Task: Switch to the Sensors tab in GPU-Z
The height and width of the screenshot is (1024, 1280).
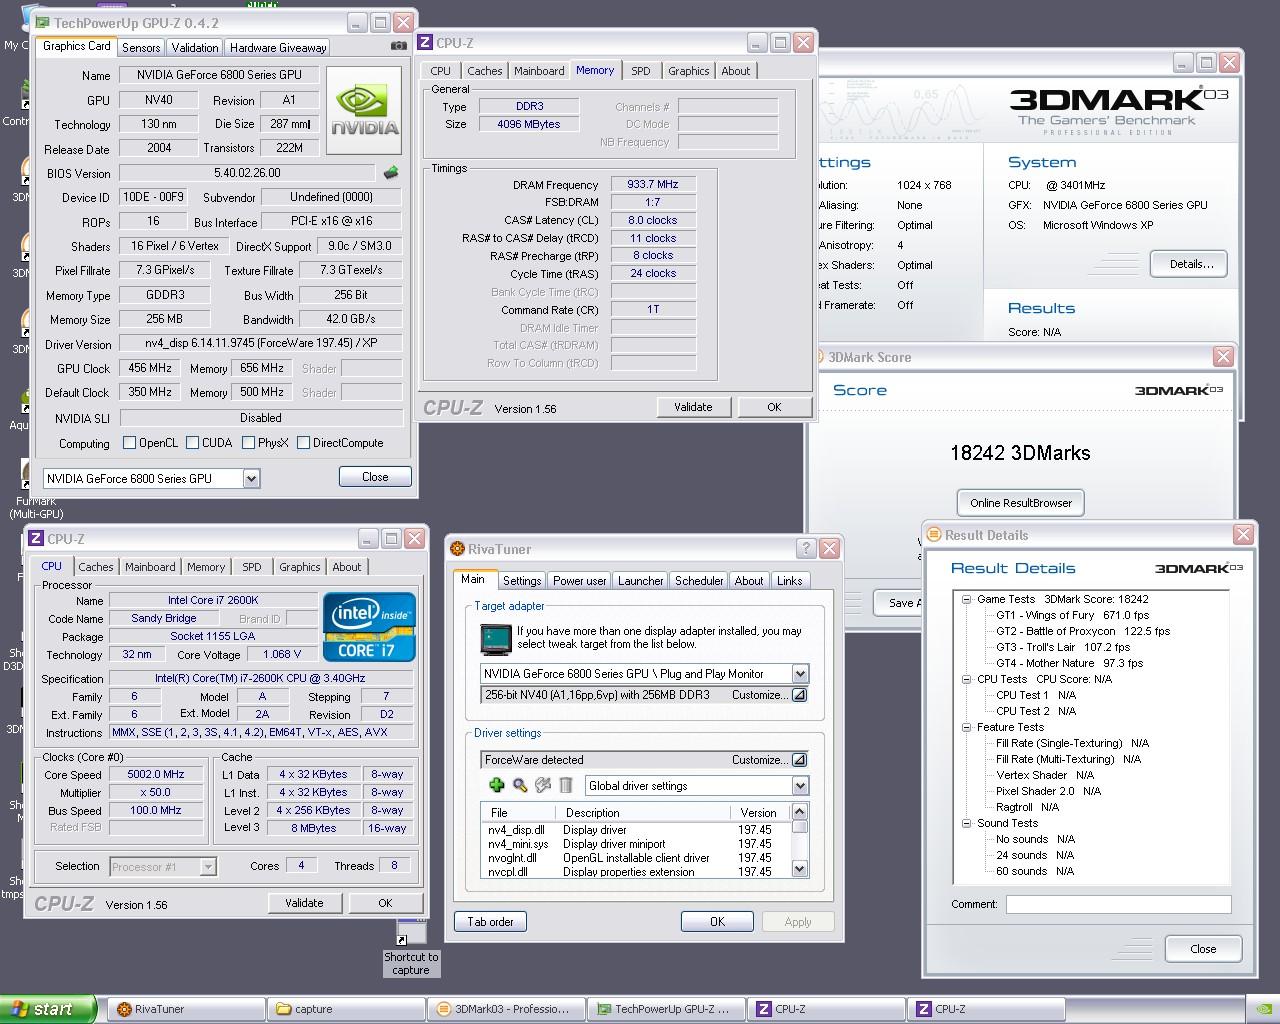Action: 141,48
